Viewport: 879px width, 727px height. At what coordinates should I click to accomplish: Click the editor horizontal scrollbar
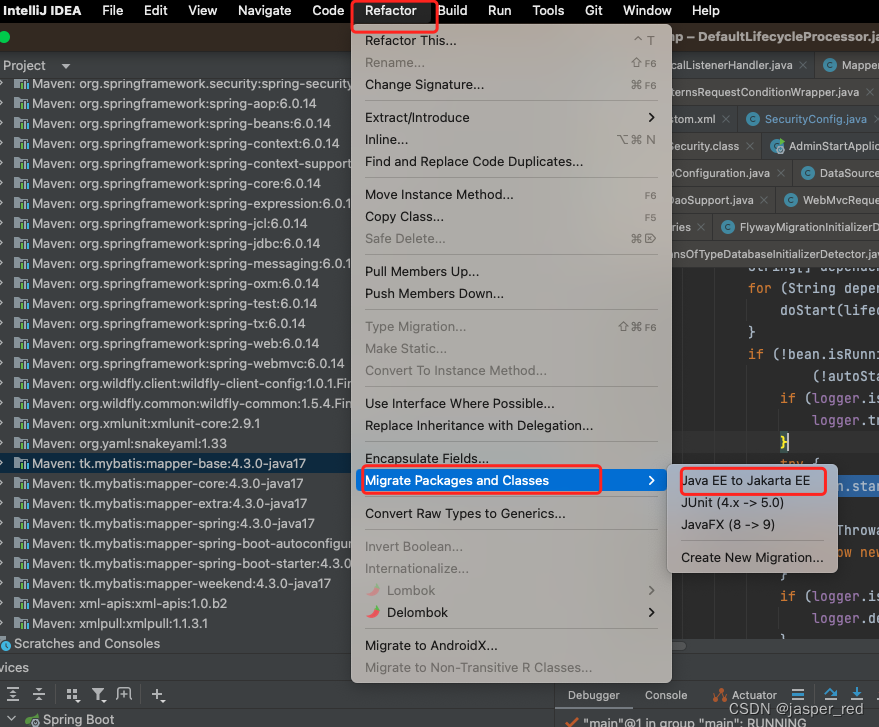point(679,646)
